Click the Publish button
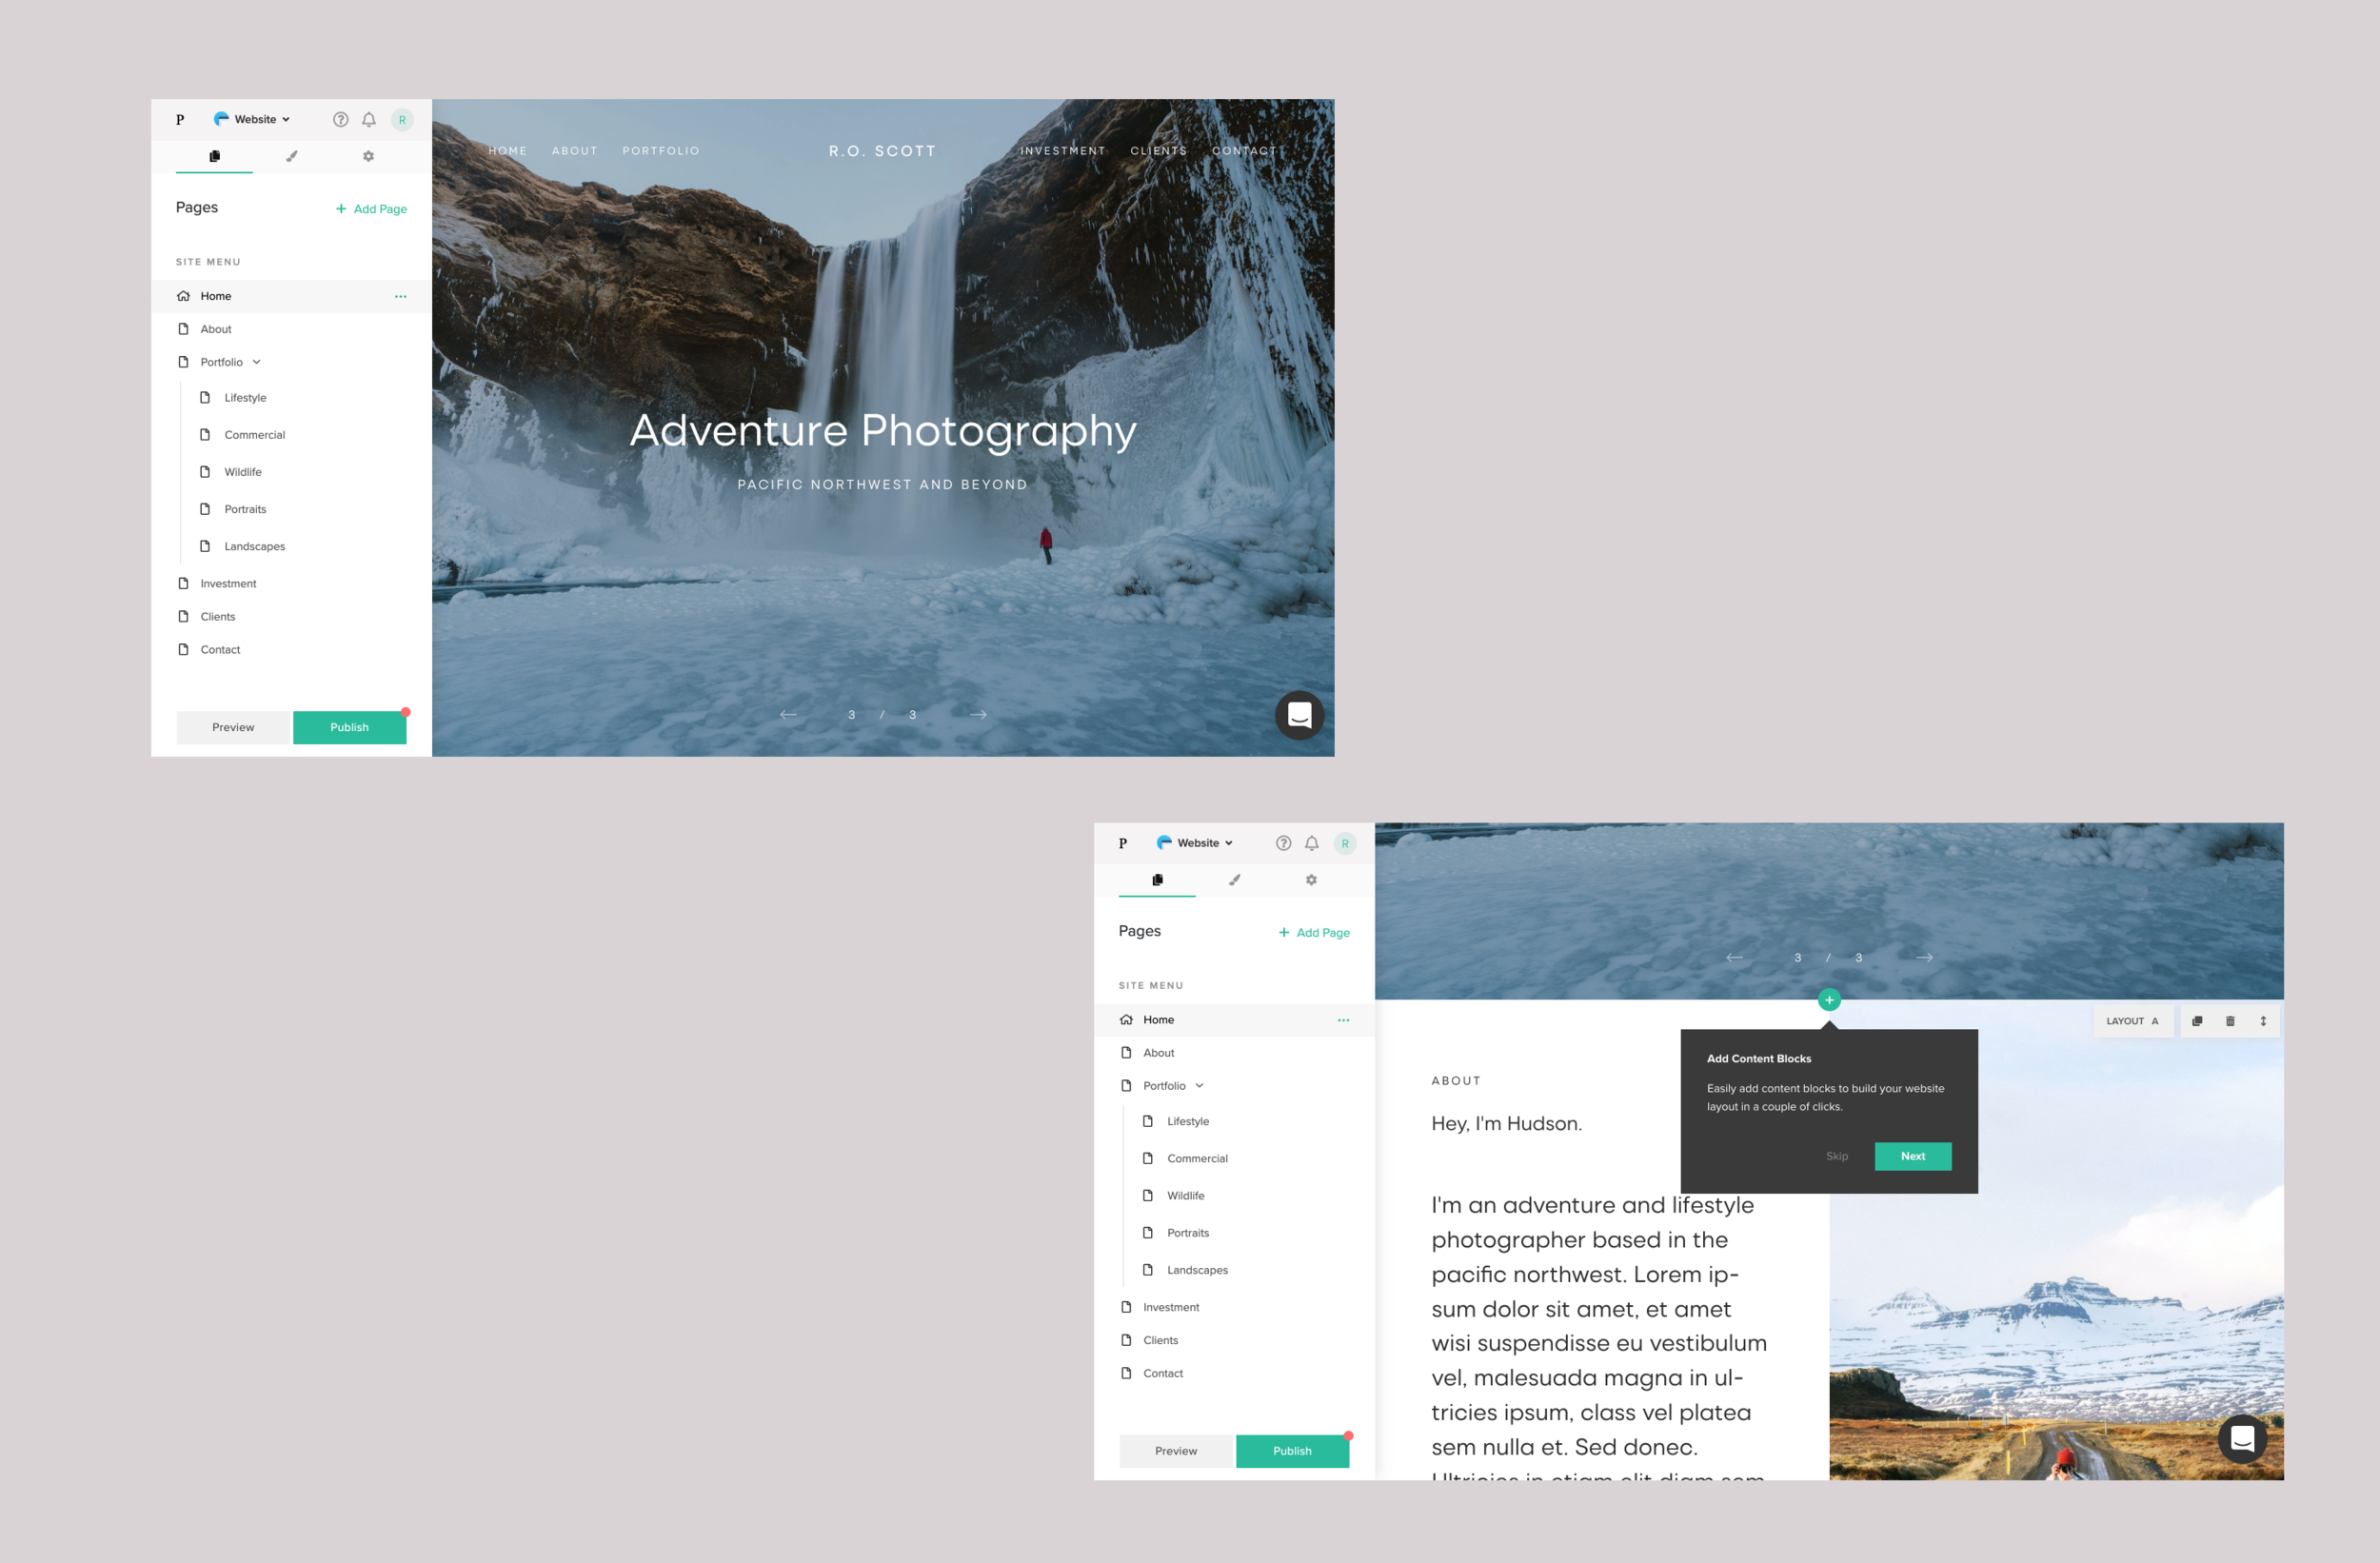The height and width of the screenshot is (1563, 2380). click(x=349, y=727)
